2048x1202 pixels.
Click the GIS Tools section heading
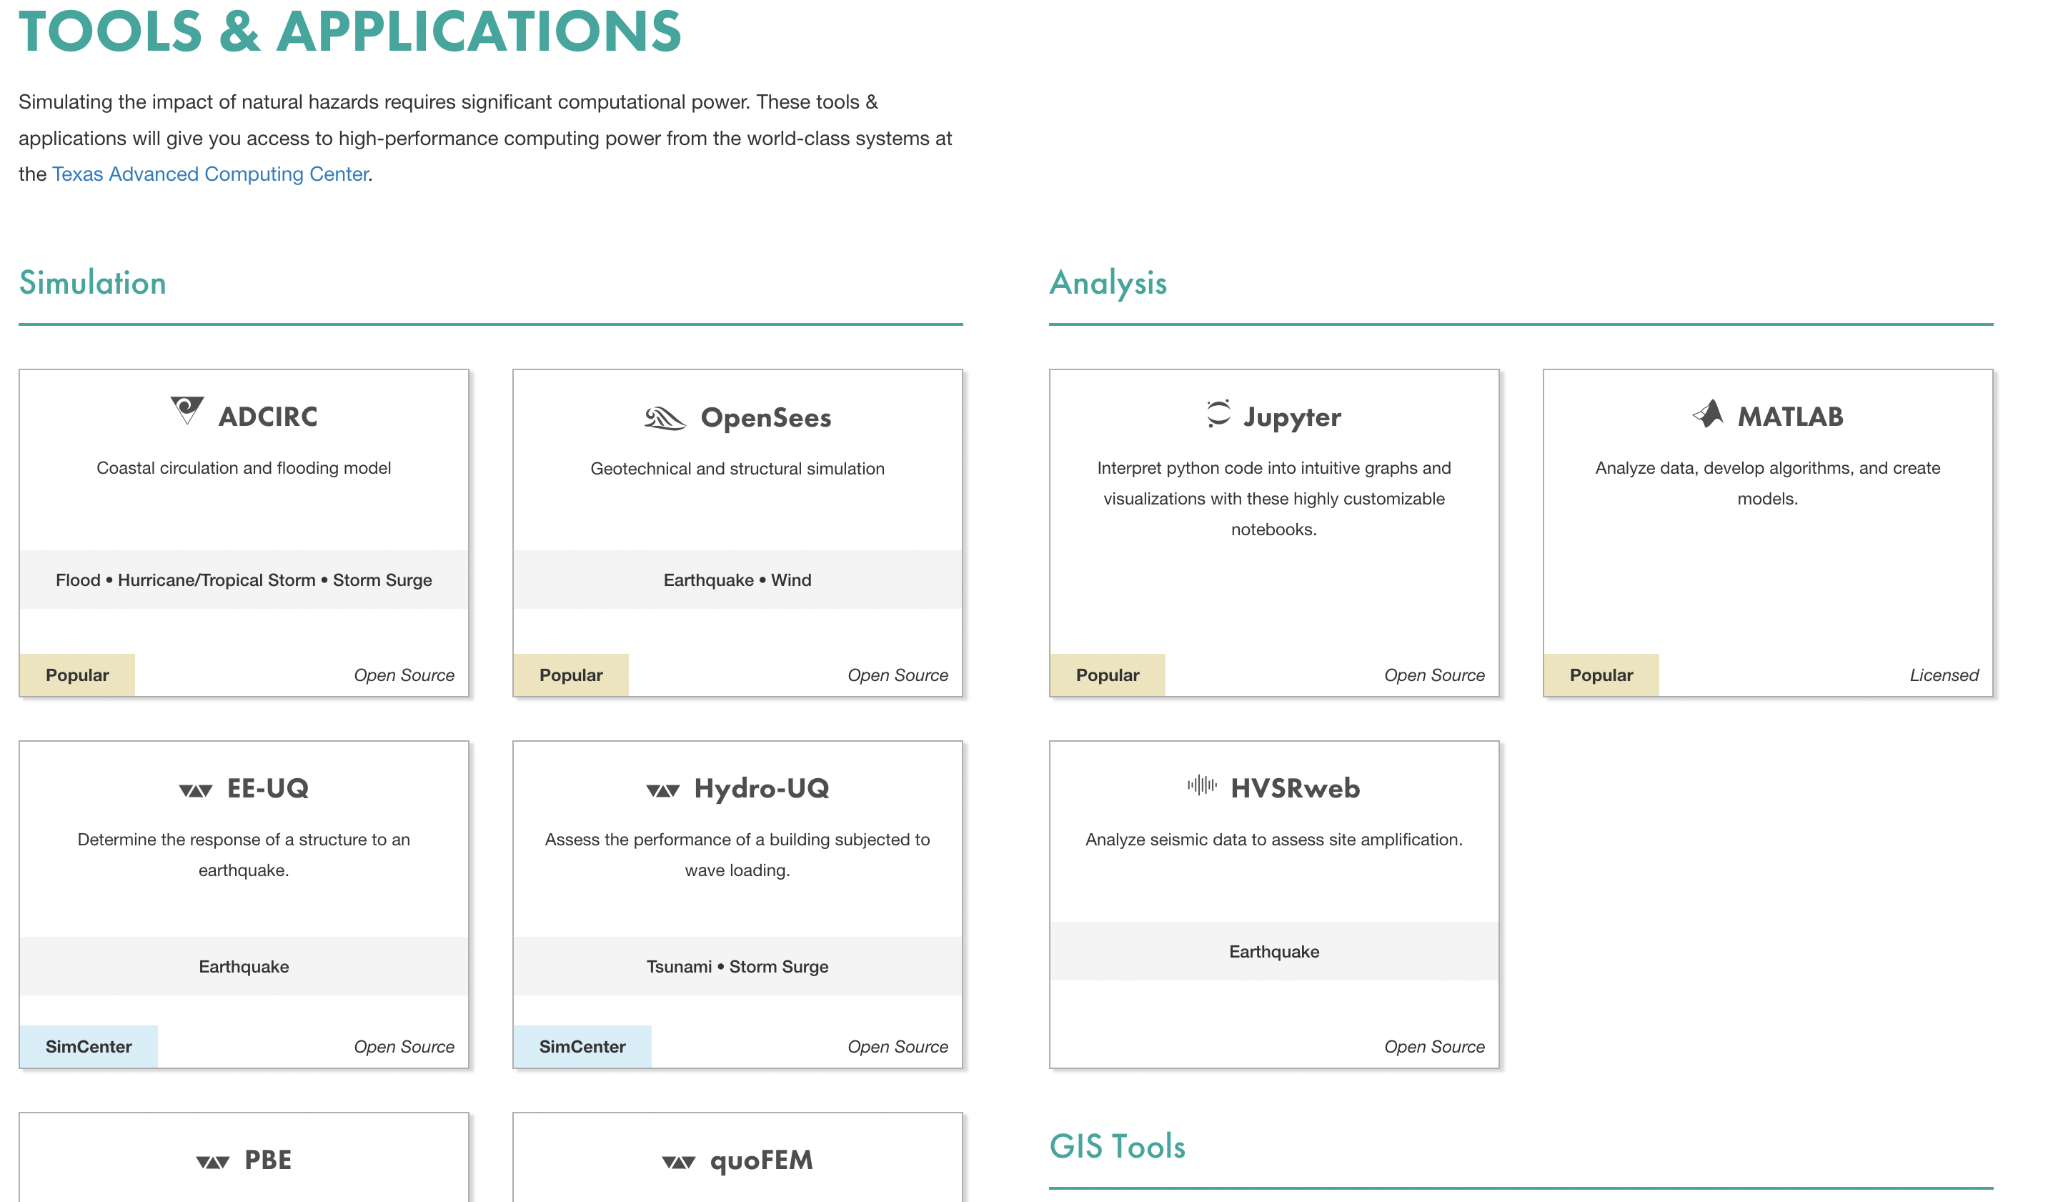pyautogui.click(x=1117, y=1146)
